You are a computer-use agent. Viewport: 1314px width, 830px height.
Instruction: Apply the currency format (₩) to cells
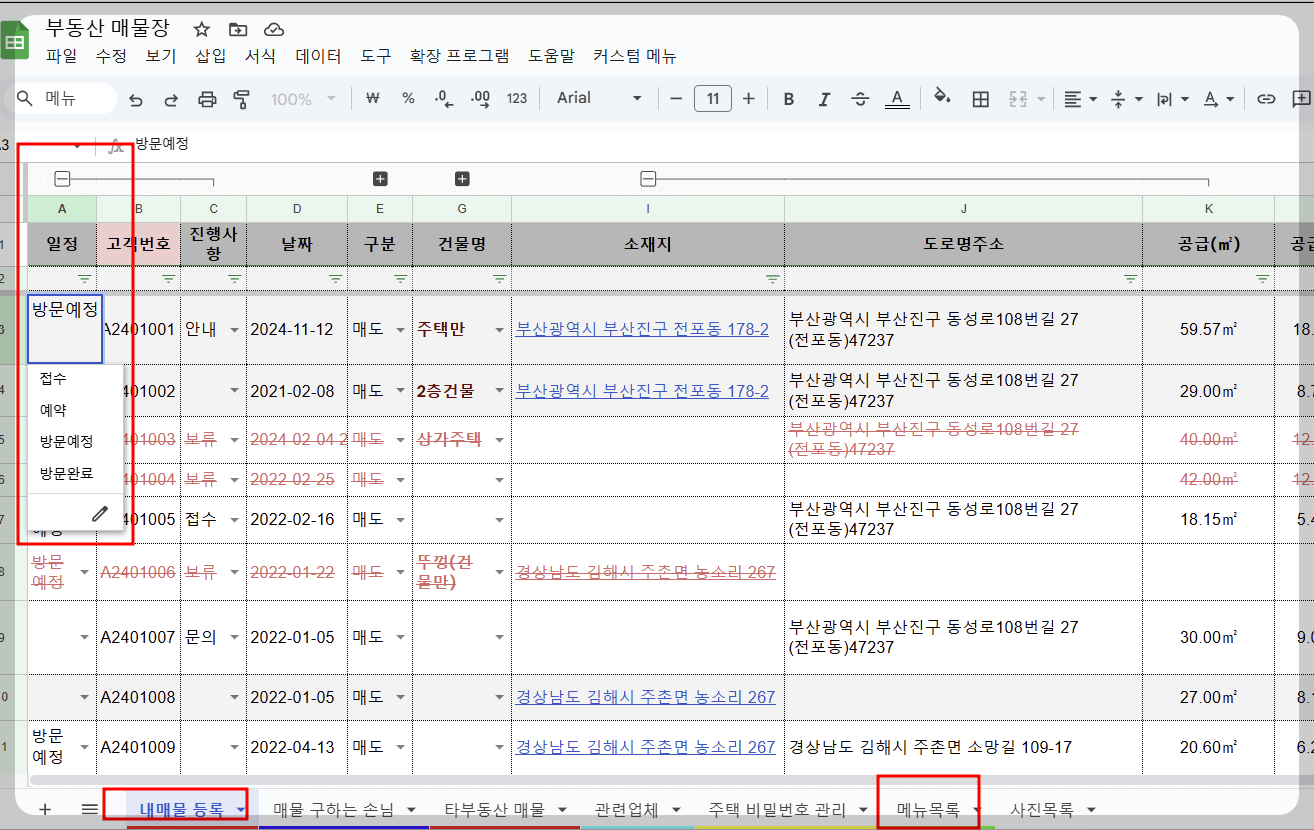(371, 98)
